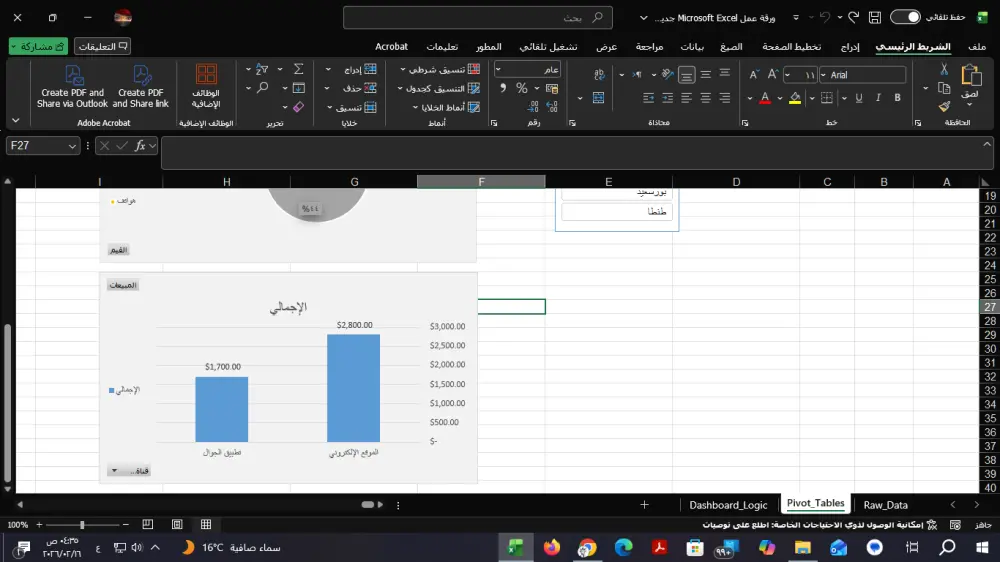
Task: Click the Cut scissors icon
Action: click(x=944, y=69)
